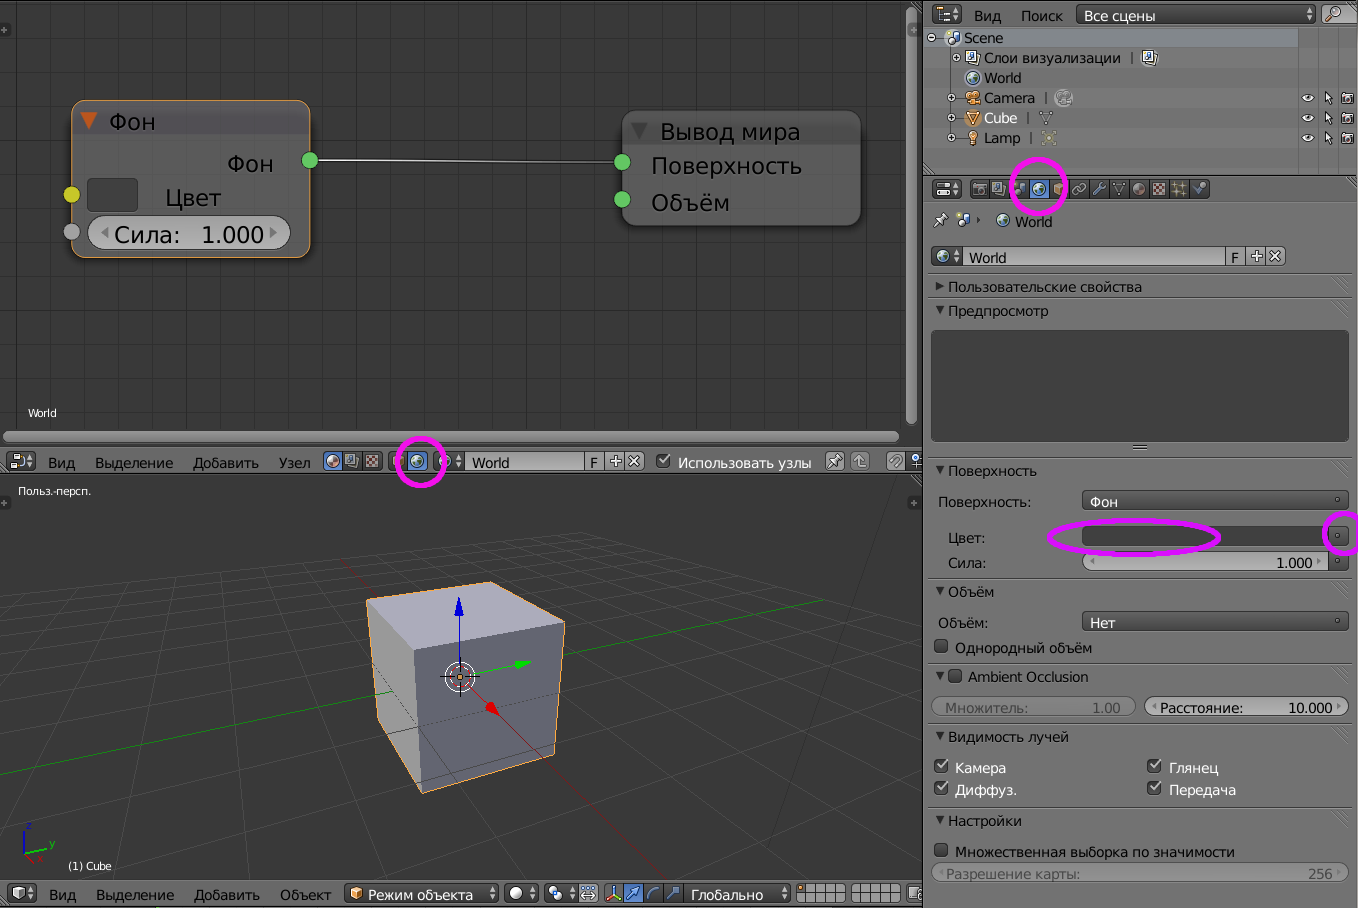Viewport: 1358px width, 908px height.
Task: Open the Material properties tab
Action: coord(1139,189)
